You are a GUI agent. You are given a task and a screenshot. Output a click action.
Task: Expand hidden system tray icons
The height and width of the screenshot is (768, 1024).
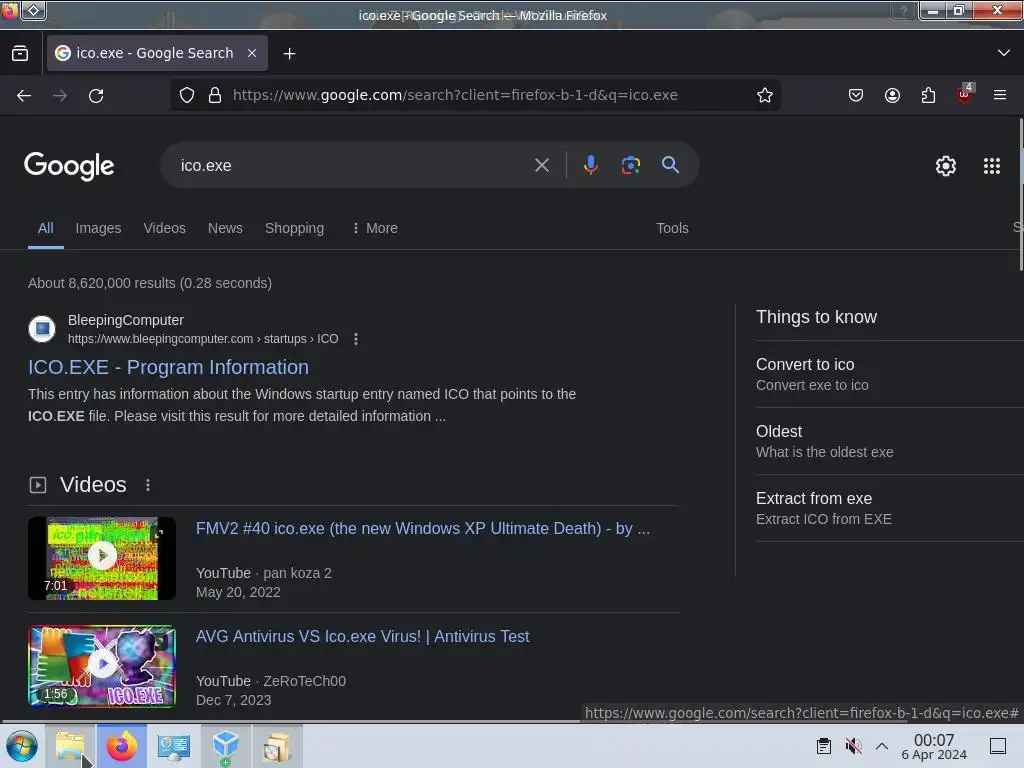pos(882,746)
